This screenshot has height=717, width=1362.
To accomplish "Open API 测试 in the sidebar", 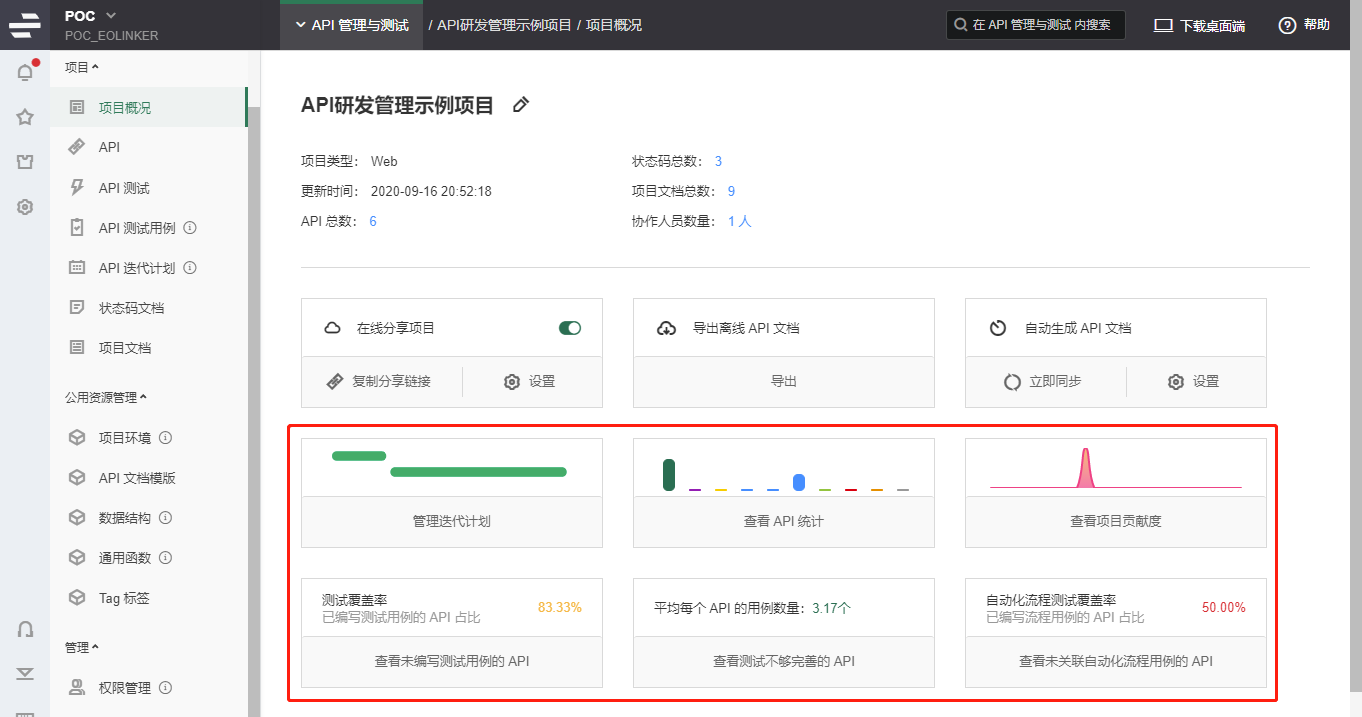I will click(124, 188).
